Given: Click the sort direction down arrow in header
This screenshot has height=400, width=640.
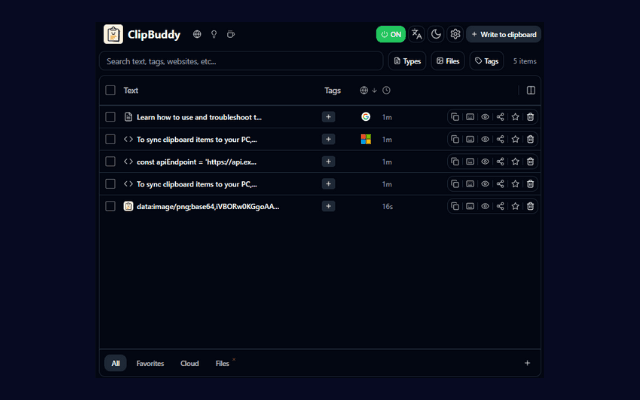Looking at the screenshot, I should (374, 90).
